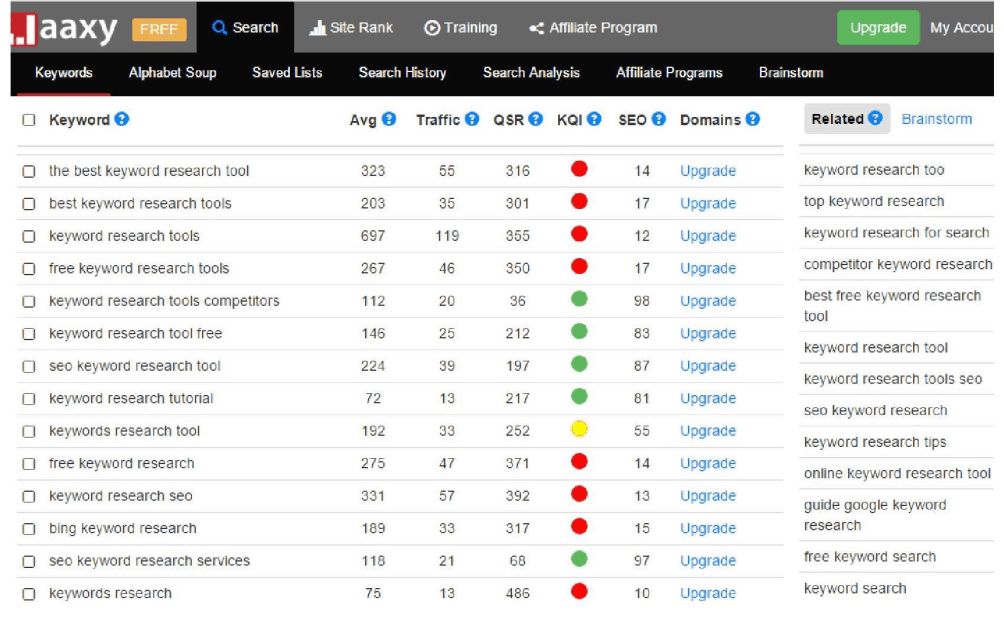
Task: Switch to the Keywords tab
Action: pyautogui.click(x=63, y=73)
